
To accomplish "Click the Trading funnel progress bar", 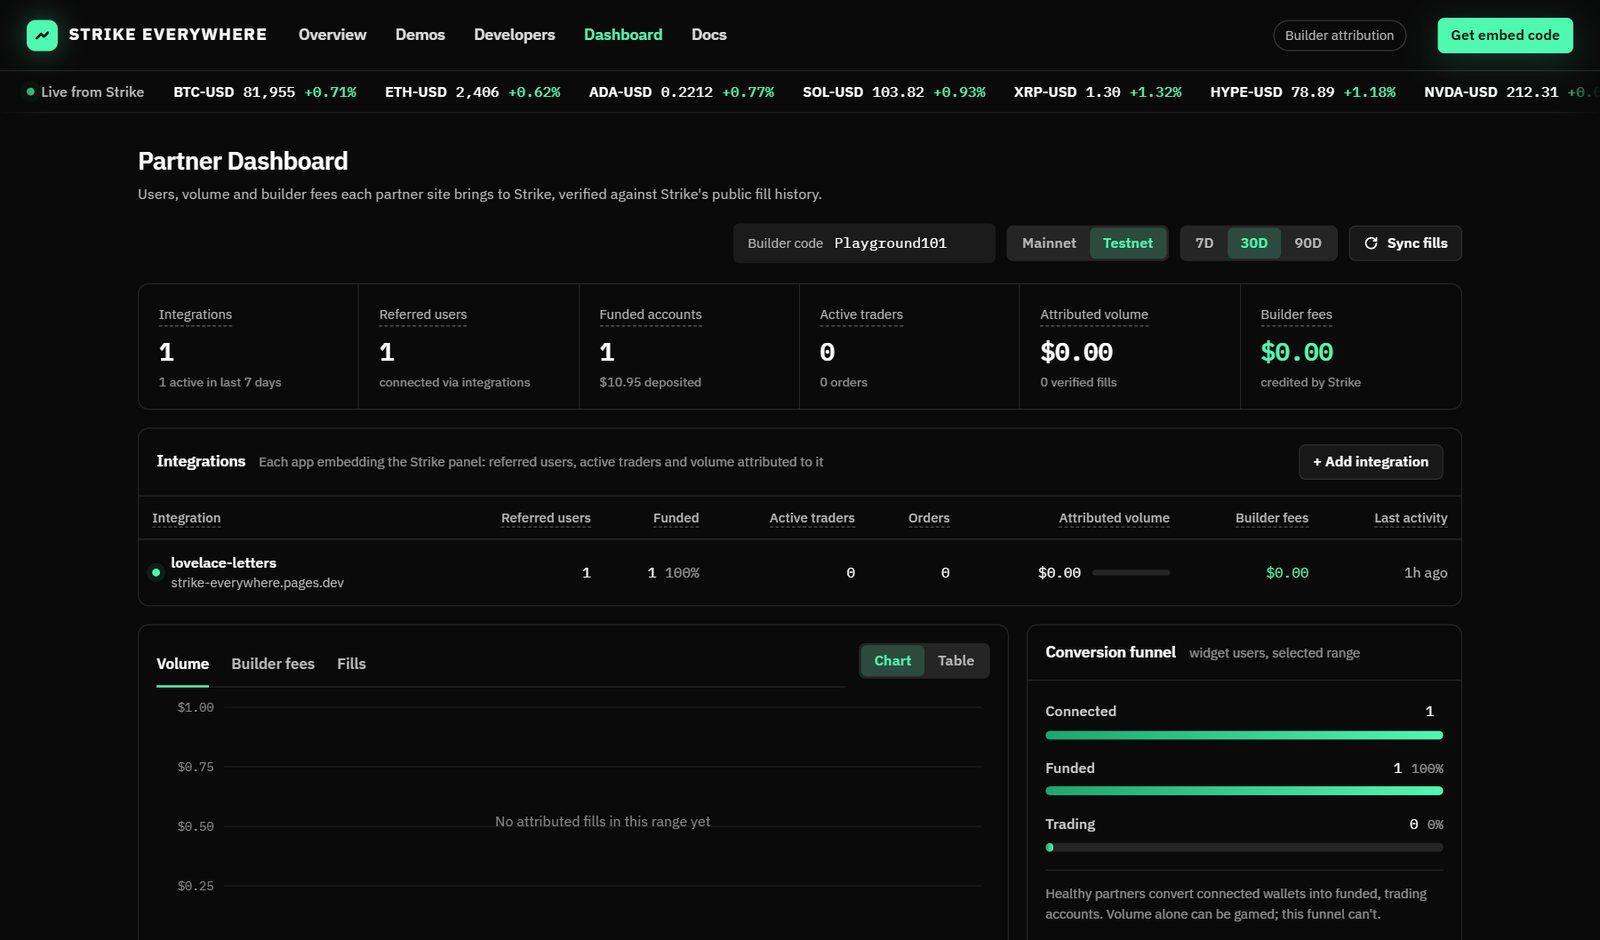I will [1244, 847].
